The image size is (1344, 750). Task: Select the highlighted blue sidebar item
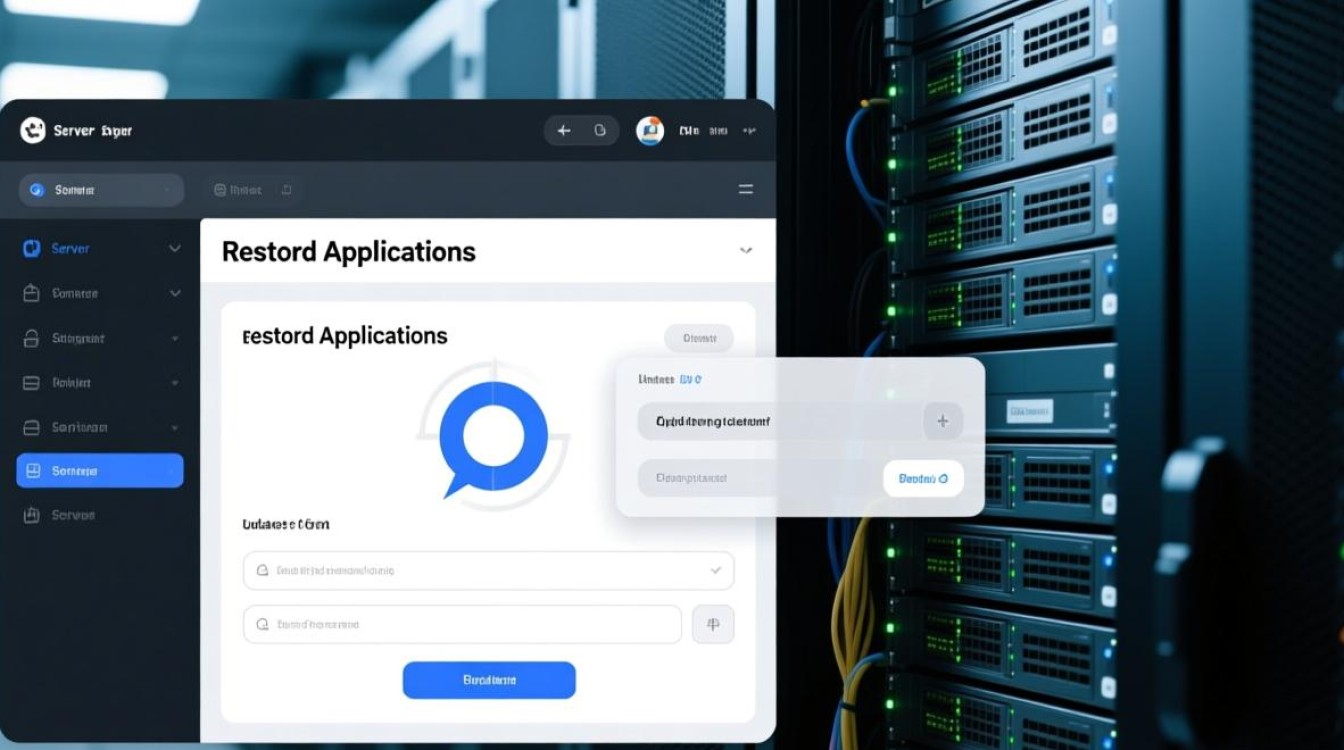click(100, 470)
